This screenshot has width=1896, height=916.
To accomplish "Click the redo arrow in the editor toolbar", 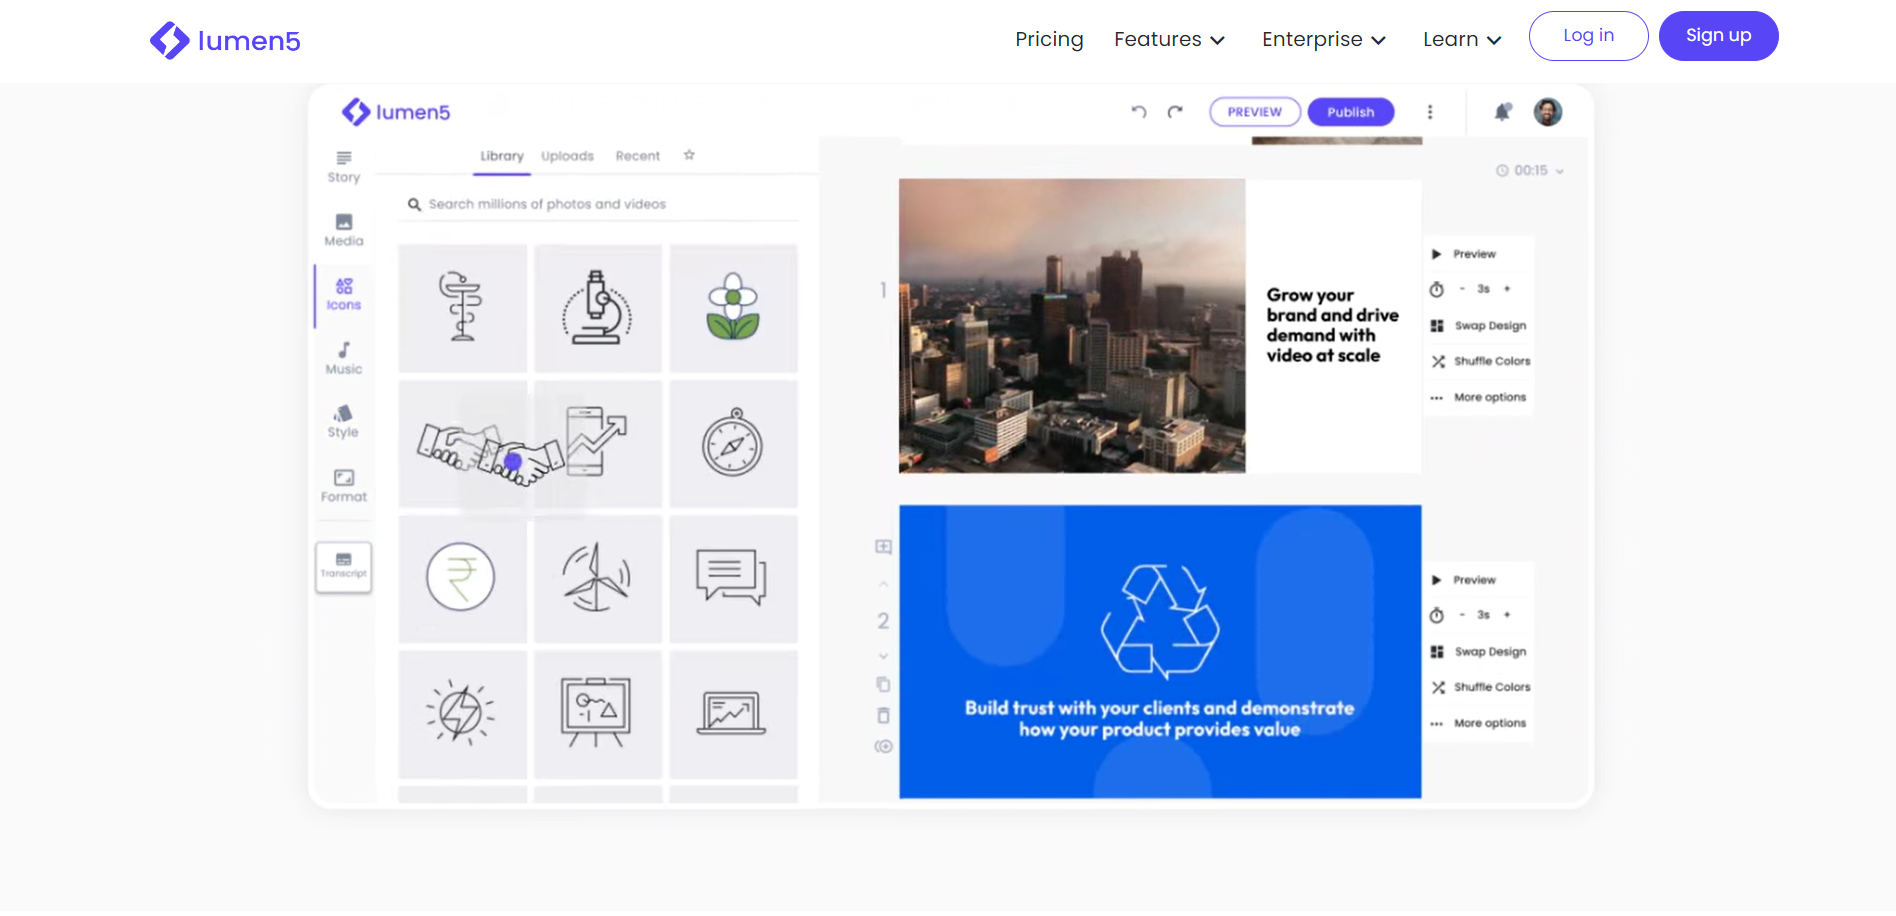I will (x=1175, y=112).
